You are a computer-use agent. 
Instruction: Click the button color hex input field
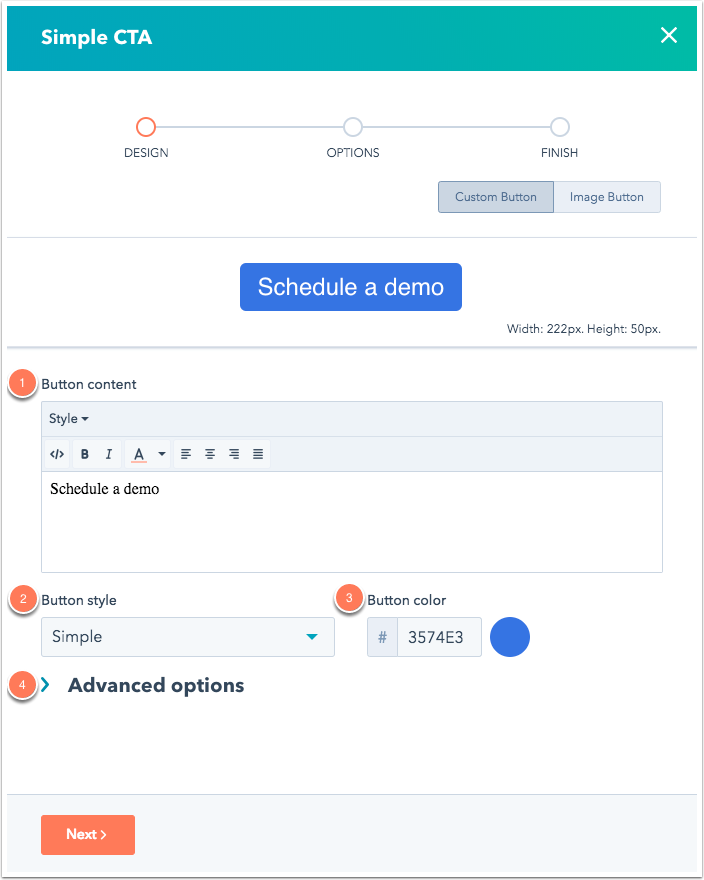pyautogui.click(x=440, y=637)
